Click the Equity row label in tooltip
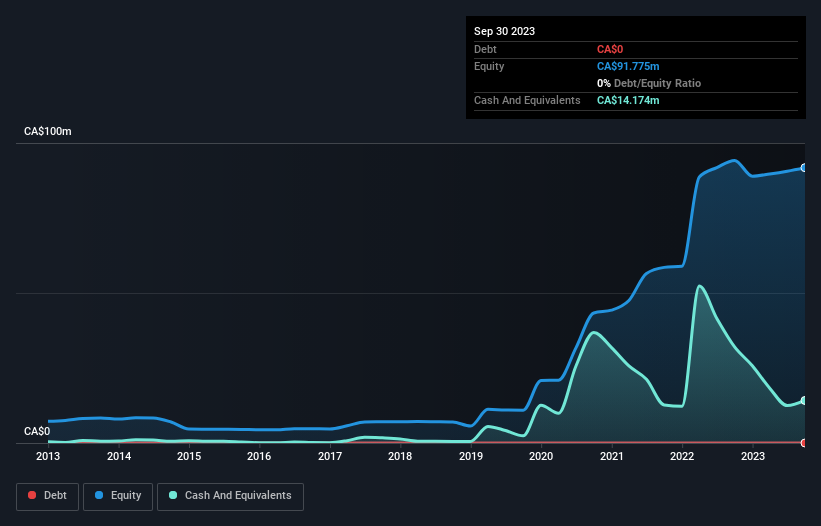This screenshot has width=821, height=526. coord(489,66)
